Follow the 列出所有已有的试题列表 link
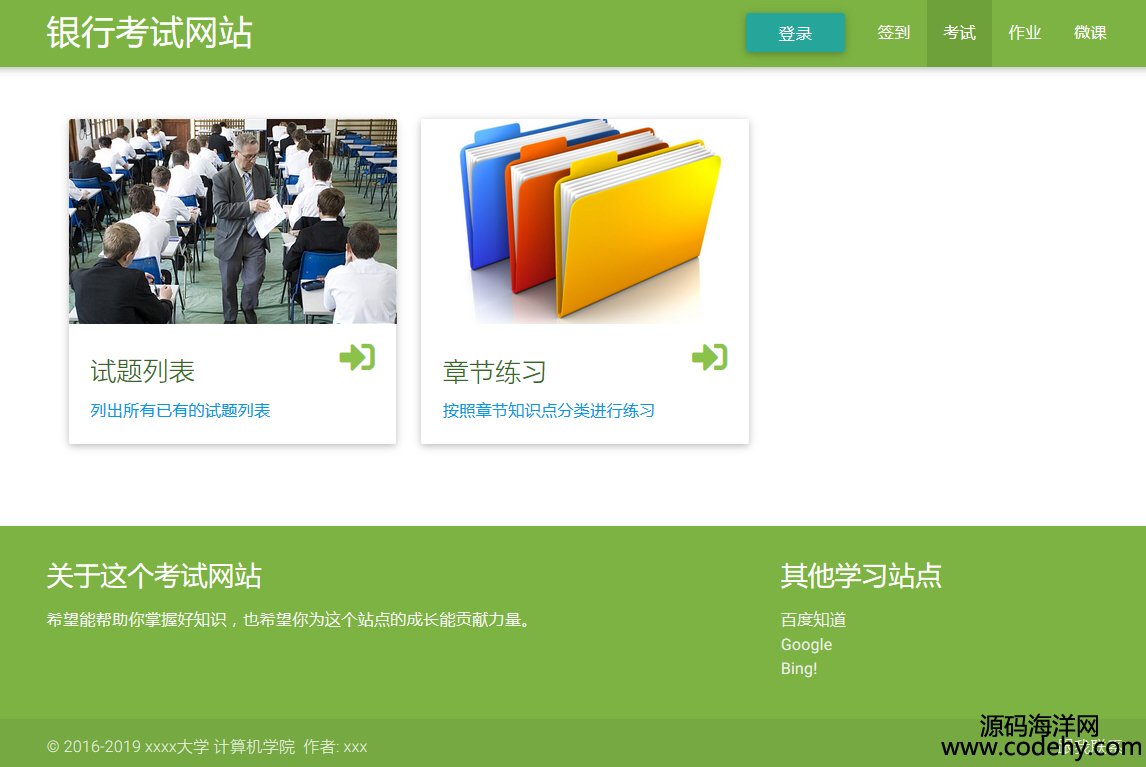The image size is (1146, 767). coord(180,410)
